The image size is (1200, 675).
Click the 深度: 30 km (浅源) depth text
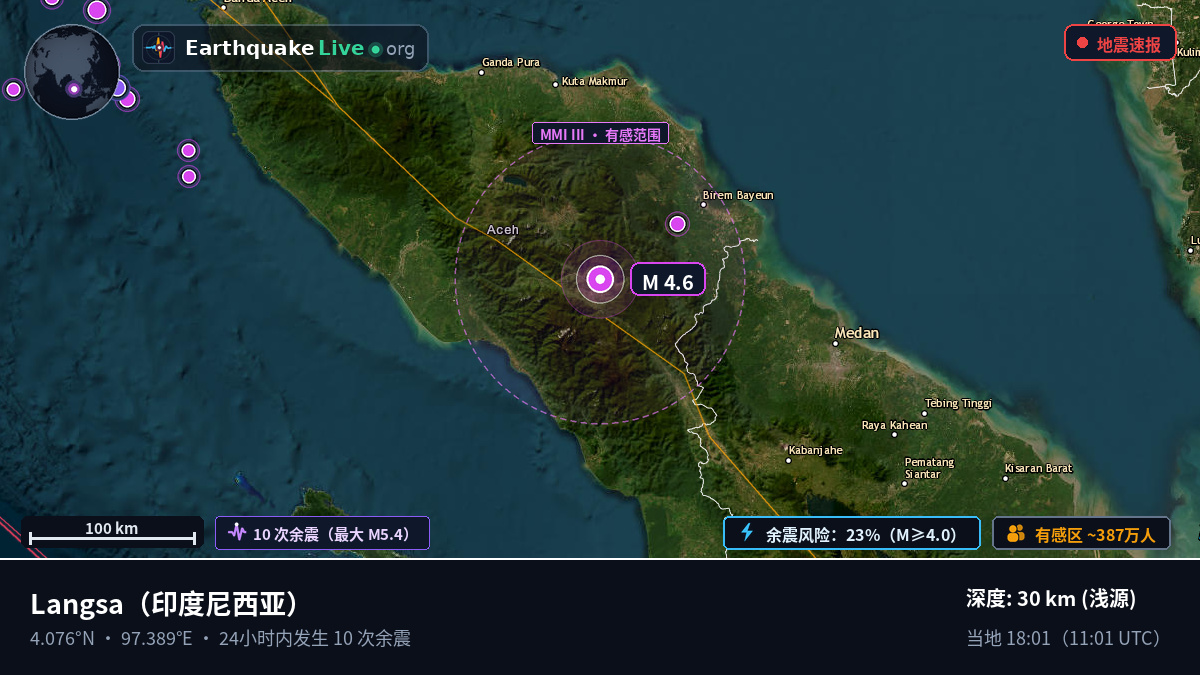pos(1051,599)
